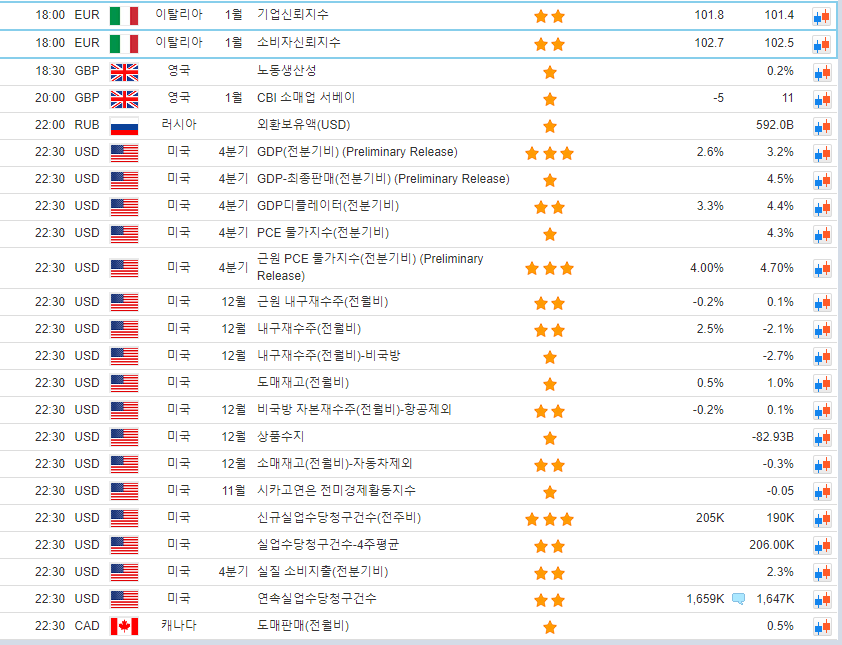Open chart icon for Italy 기업신뢰지수 row

pos(821,17)
